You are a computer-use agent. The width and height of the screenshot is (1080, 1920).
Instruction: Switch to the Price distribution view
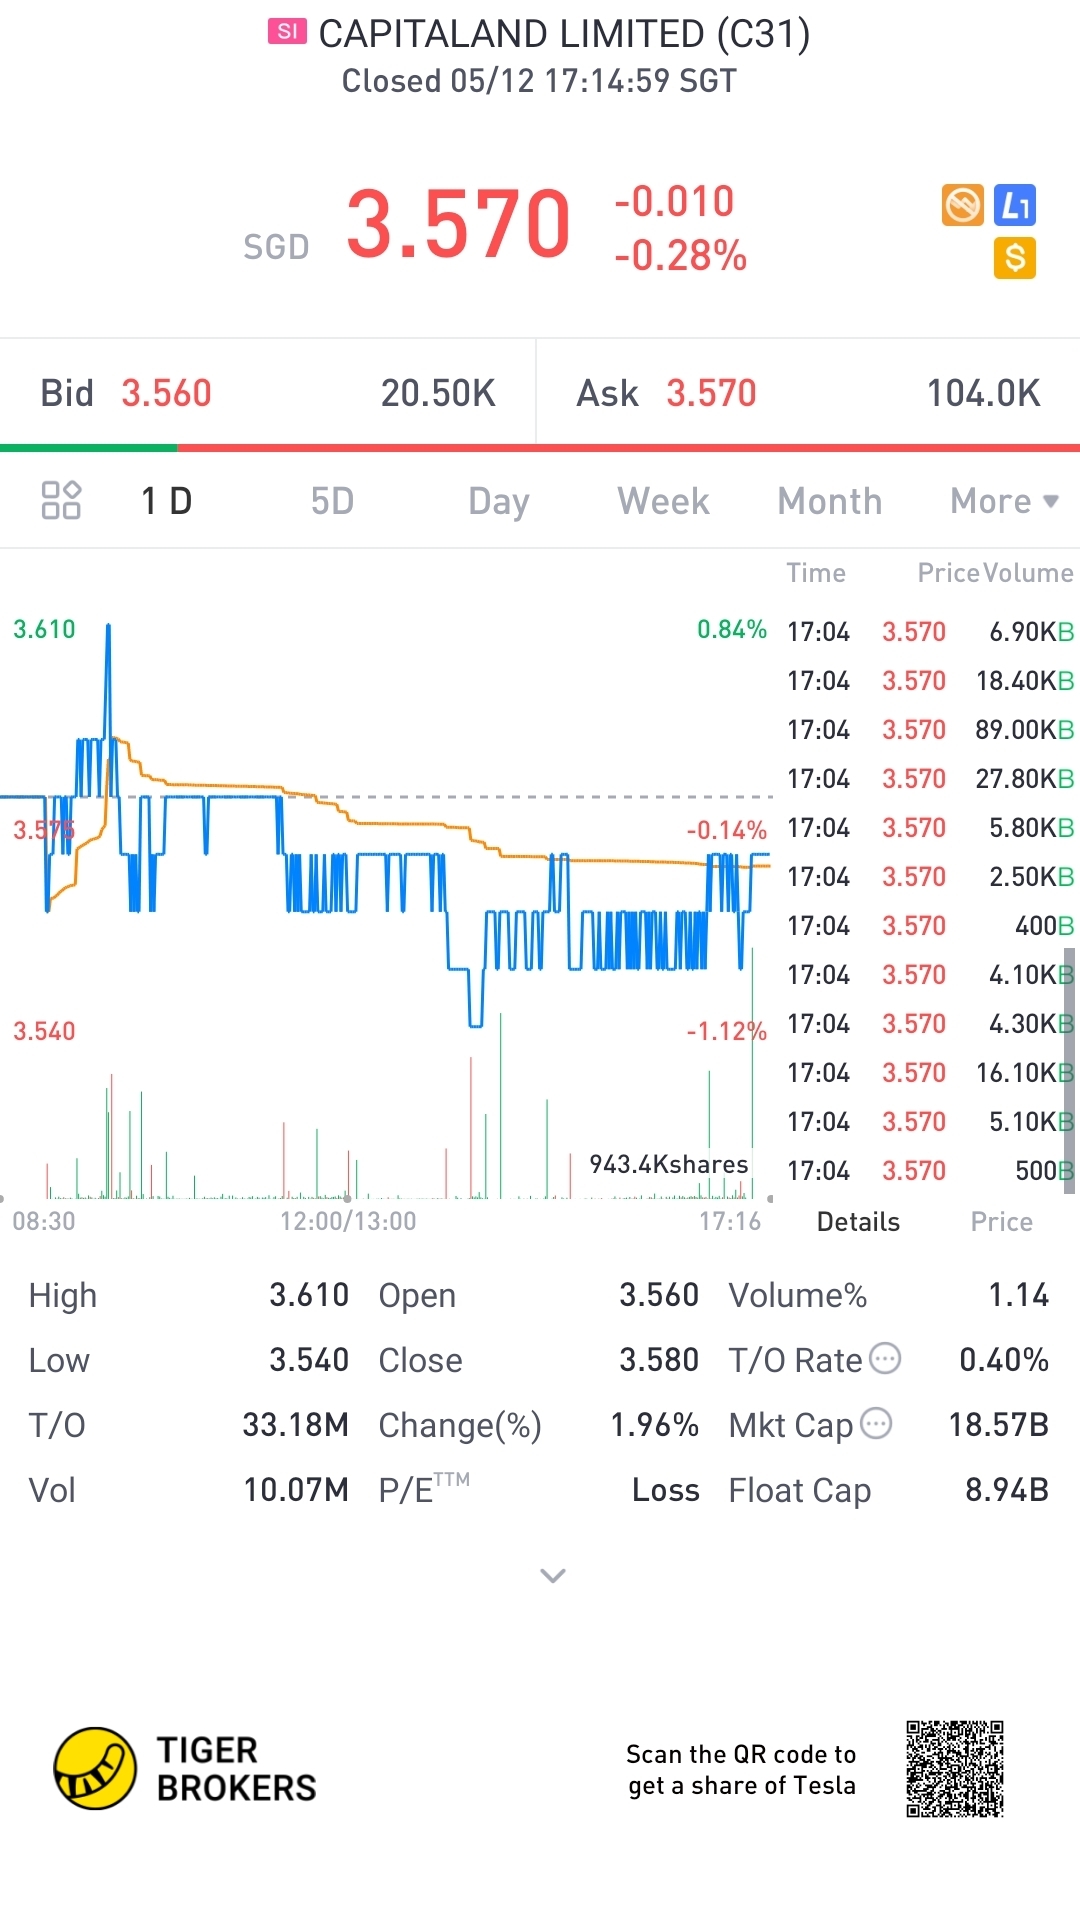[x=1001, y=1222]
